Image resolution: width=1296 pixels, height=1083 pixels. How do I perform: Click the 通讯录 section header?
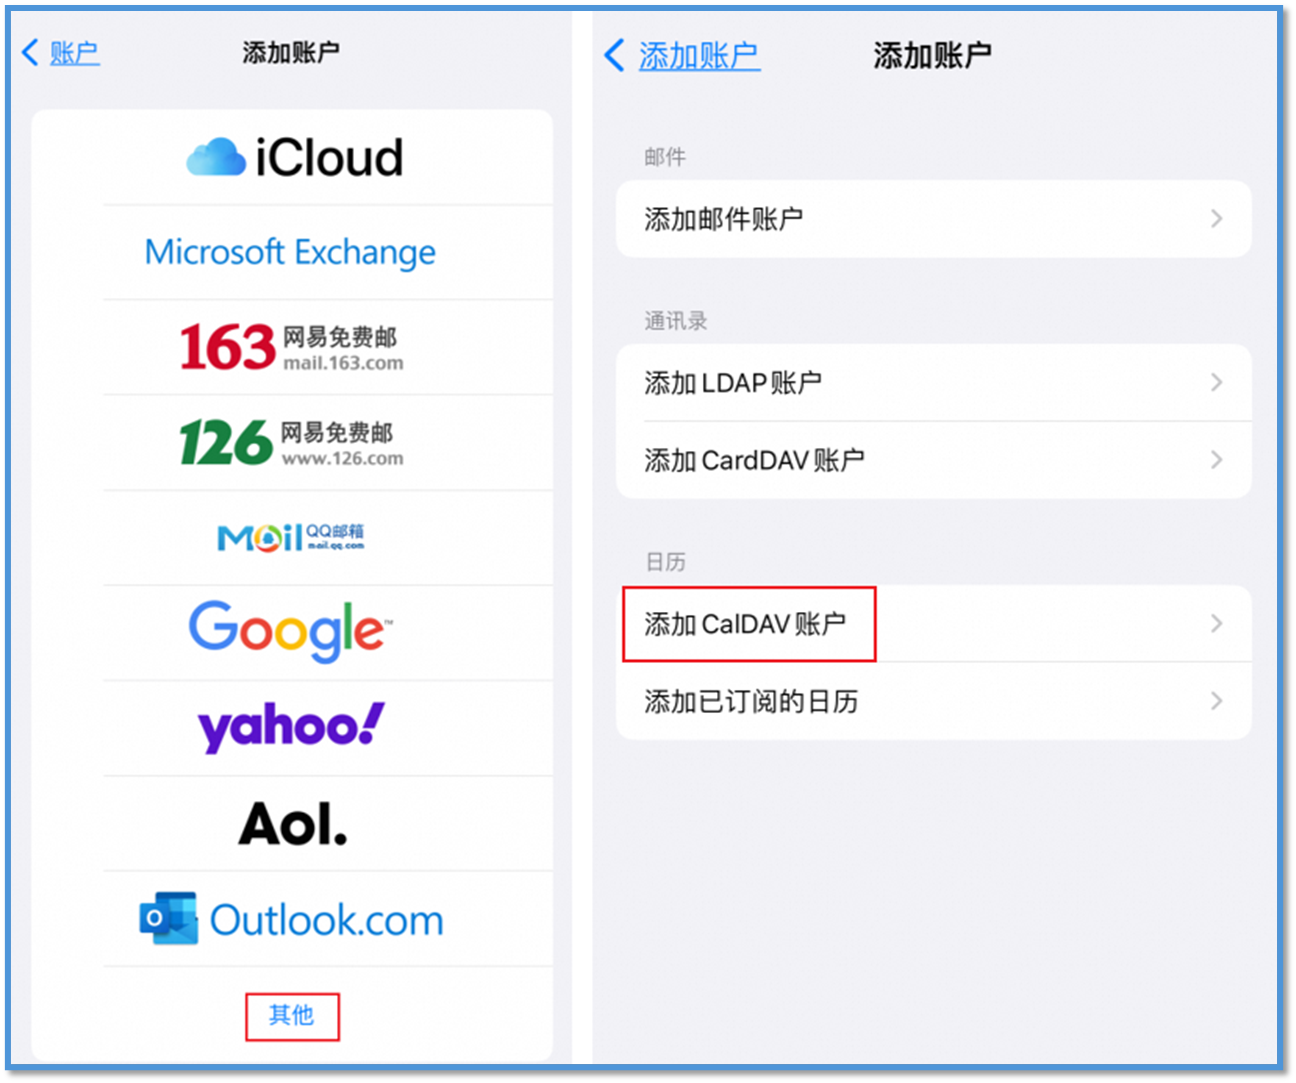click(x=676, y=321)
